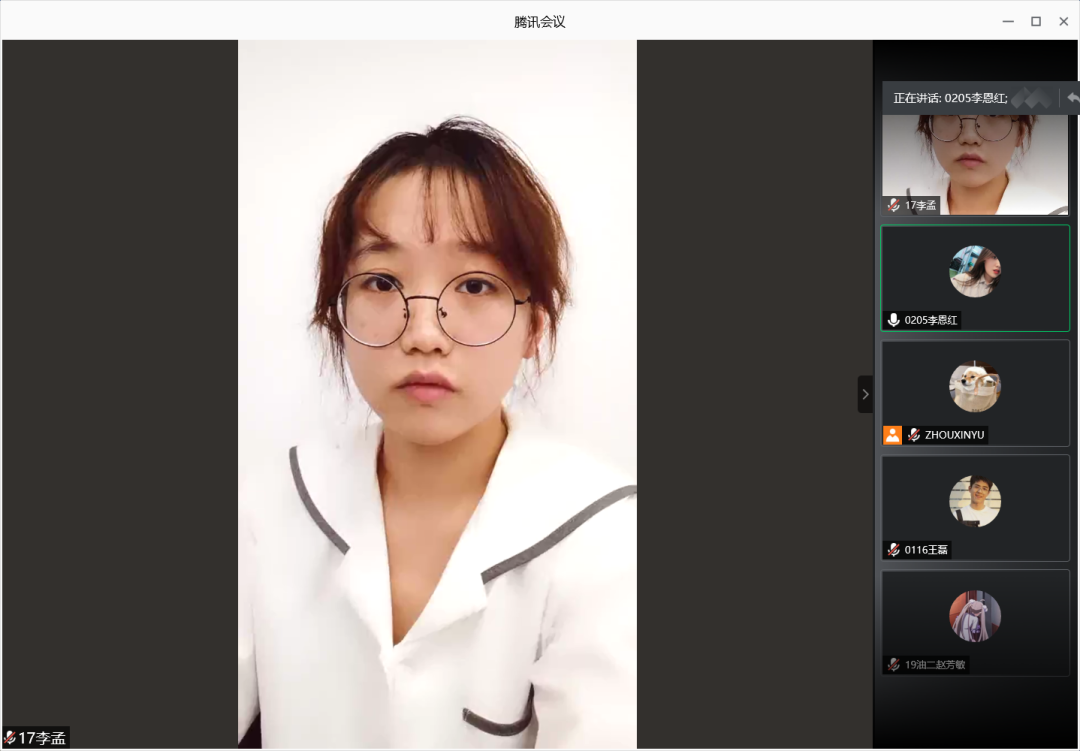Click the anime avatar of 19油二赵芳敏
1080x751 pixels.
[975, 616]
